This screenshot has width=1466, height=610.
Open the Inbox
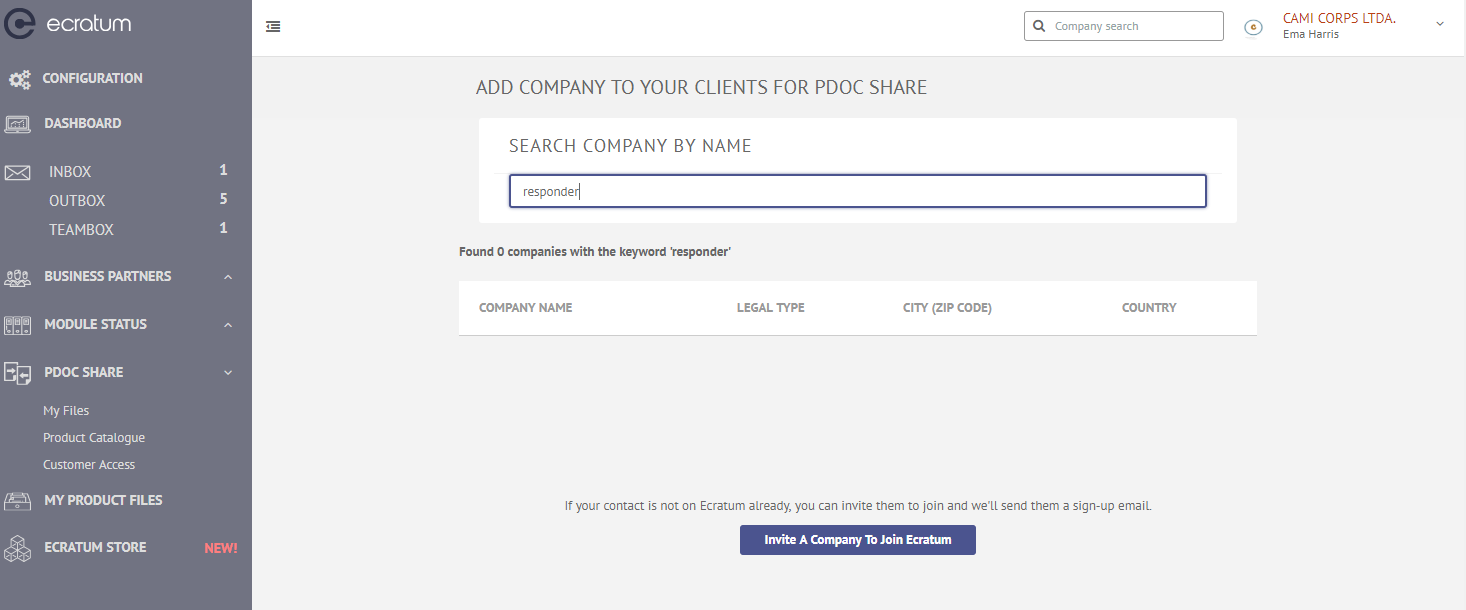[x=70, y=172]
